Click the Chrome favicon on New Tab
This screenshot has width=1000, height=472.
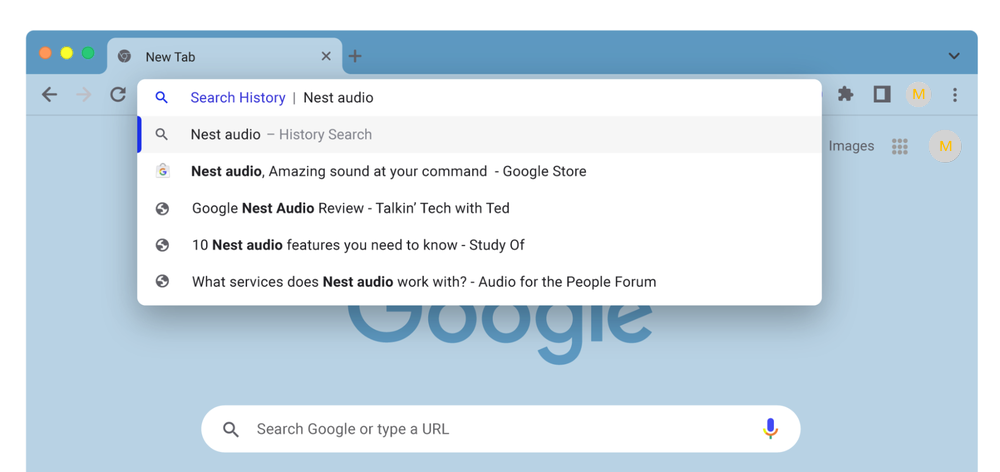tap(124, 56)
